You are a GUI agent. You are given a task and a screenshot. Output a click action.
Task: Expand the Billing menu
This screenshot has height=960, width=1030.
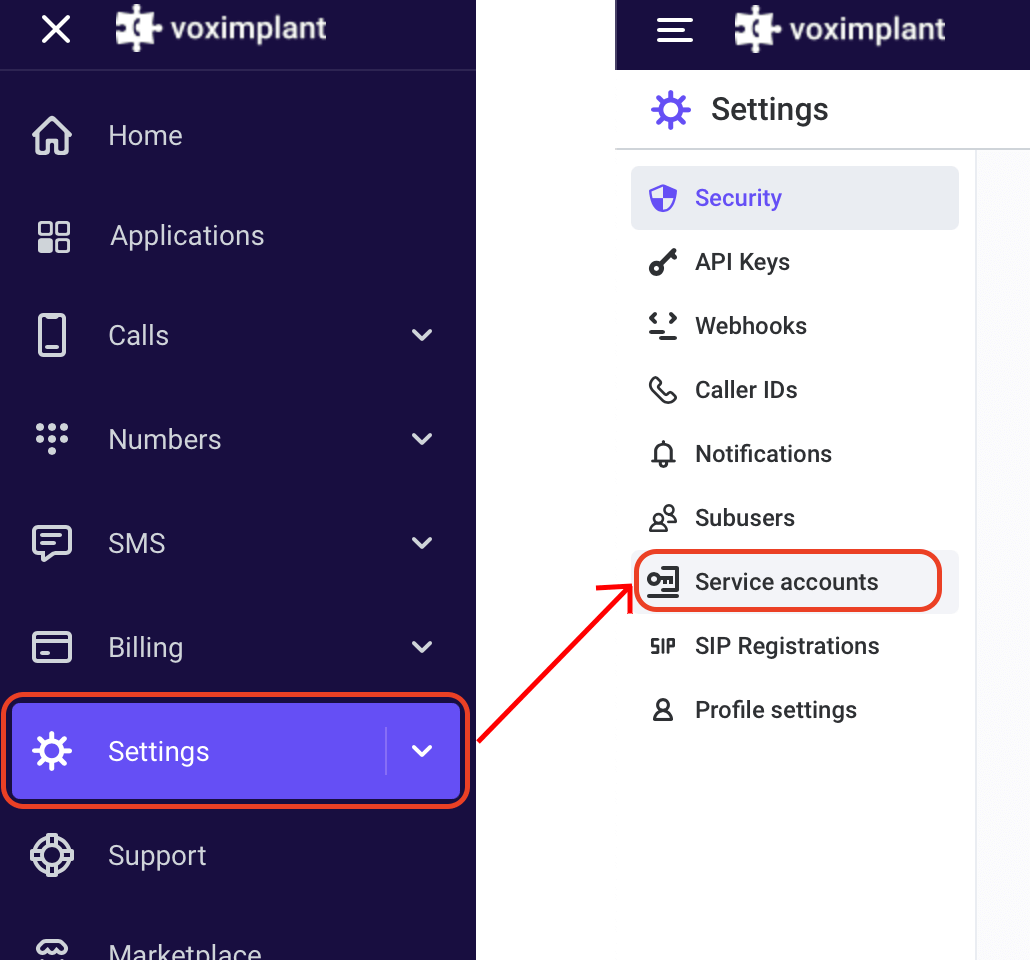[x=421, y=647]
